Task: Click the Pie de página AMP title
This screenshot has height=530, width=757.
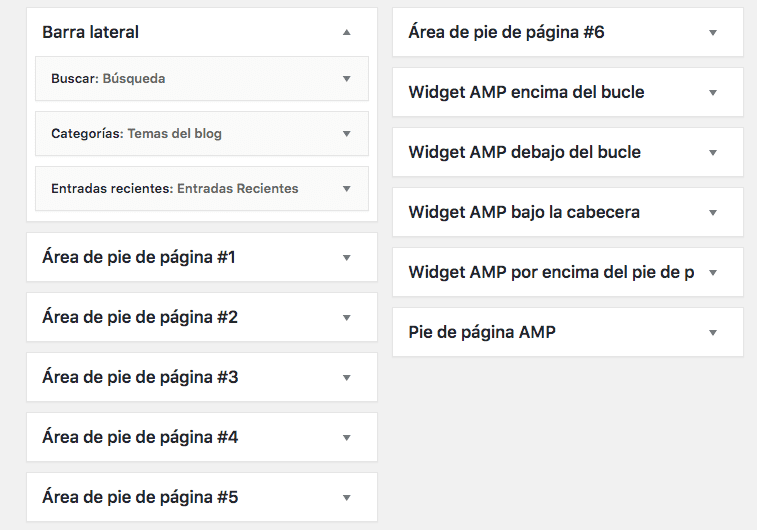Action: (481, 332)
